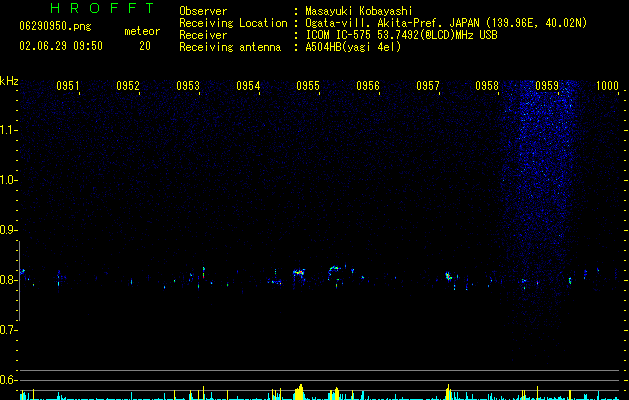Viewport: 629px width, 400px height.
Task: Select the Ogata-vill. Akita-Pref. JAPAN location text
Action: [x=446, y=23]
